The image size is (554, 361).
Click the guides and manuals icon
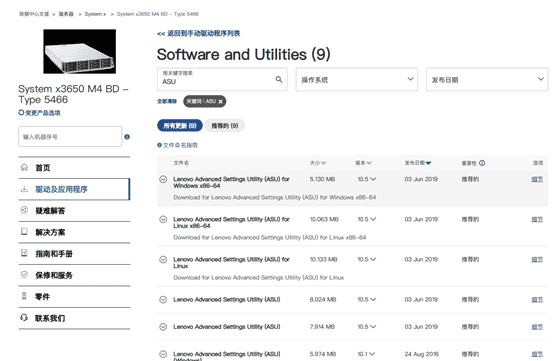coord(24,253)
